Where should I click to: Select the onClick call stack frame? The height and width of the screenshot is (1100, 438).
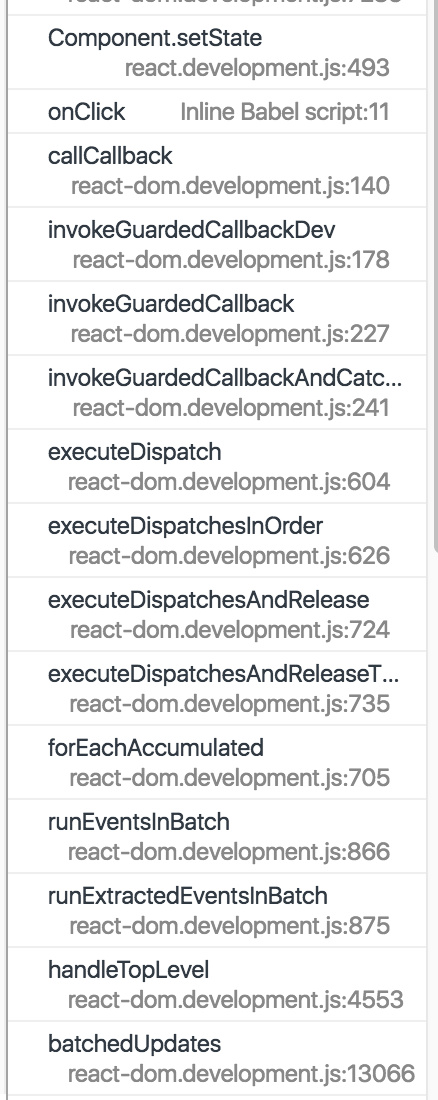tap(217, 111)
